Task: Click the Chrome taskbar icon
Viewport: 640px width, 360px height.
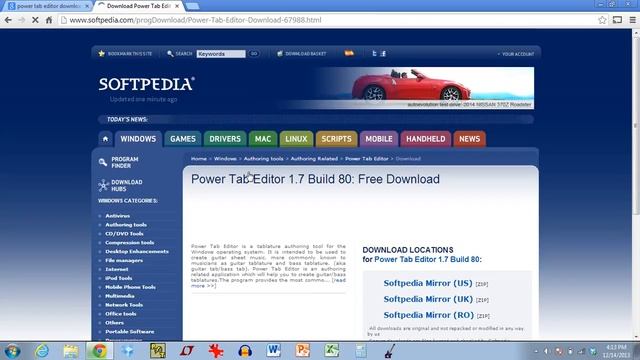Action: pos(99,351)
